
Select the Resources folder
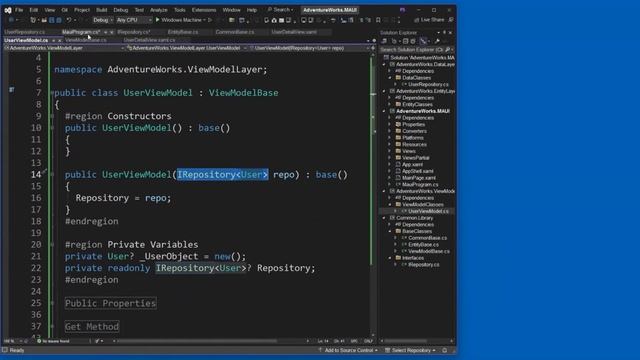click(x=414, y=144)
